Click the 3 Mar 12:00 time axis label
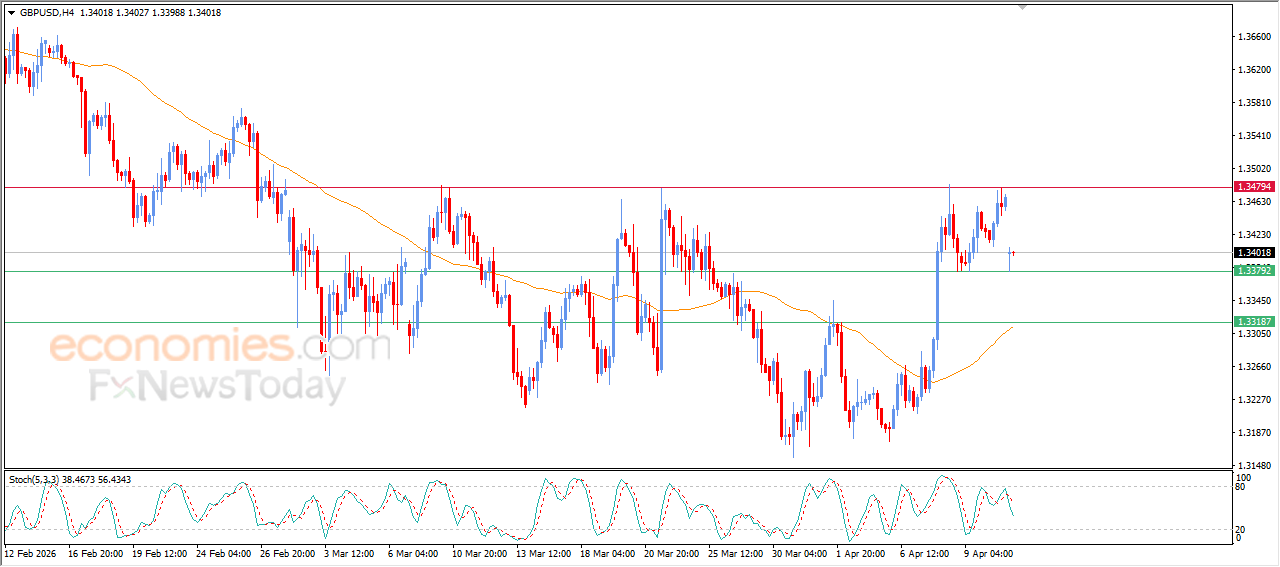The height and width of the screenshot is (567, 1280). 351,552
